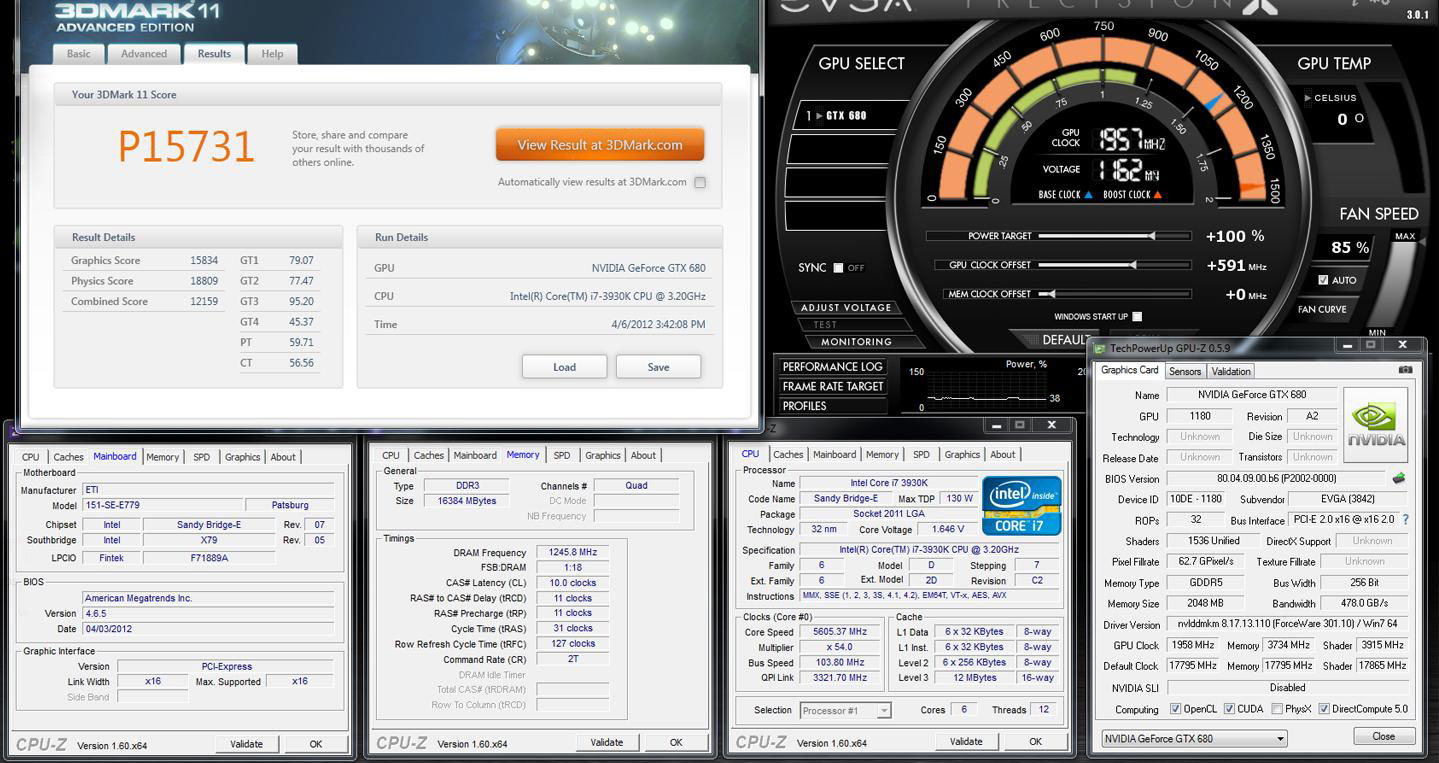Click the NVIDIA logo in GPU-Z
Image resolution: width=1439 pixels, height=763 pixels.
(1376, 425)
